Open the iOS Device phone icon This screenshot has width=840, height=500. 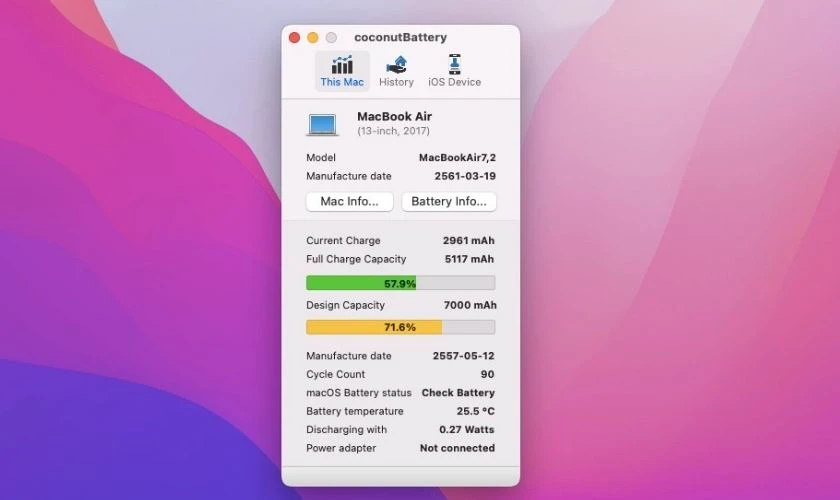click(x=454, y=64)
